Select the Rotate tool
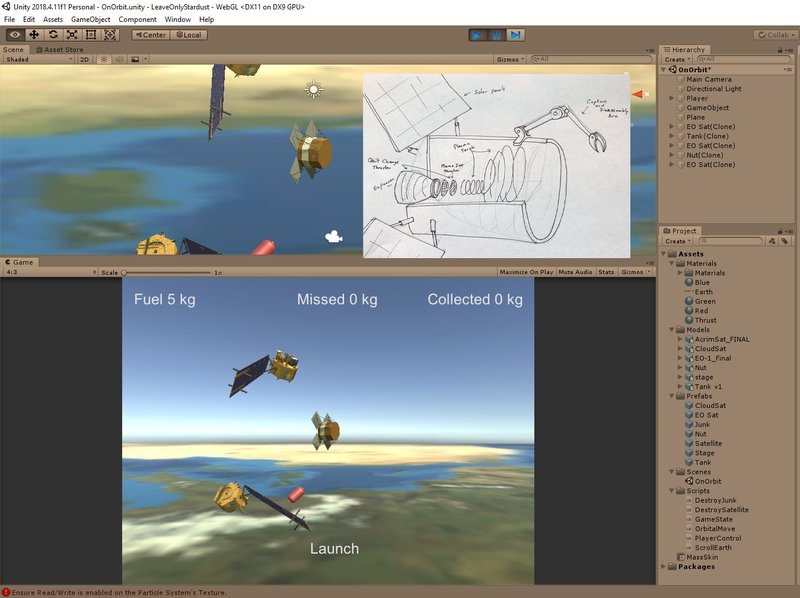Screen dimensions: 800x598 [53, 34]
